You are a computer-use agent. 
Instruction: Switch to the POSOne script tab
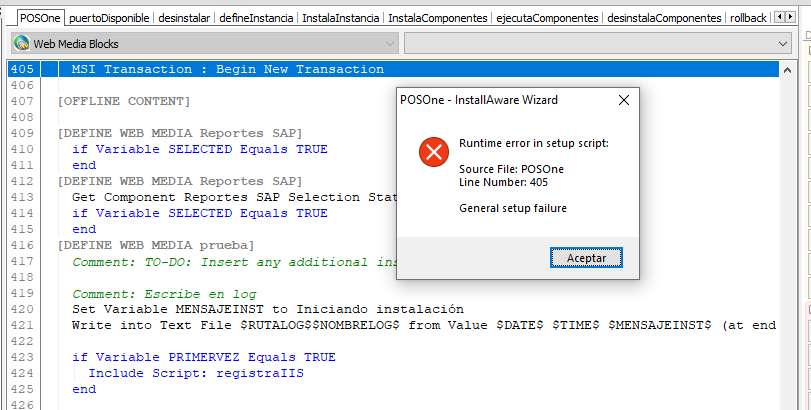click(x=40, y=18)
